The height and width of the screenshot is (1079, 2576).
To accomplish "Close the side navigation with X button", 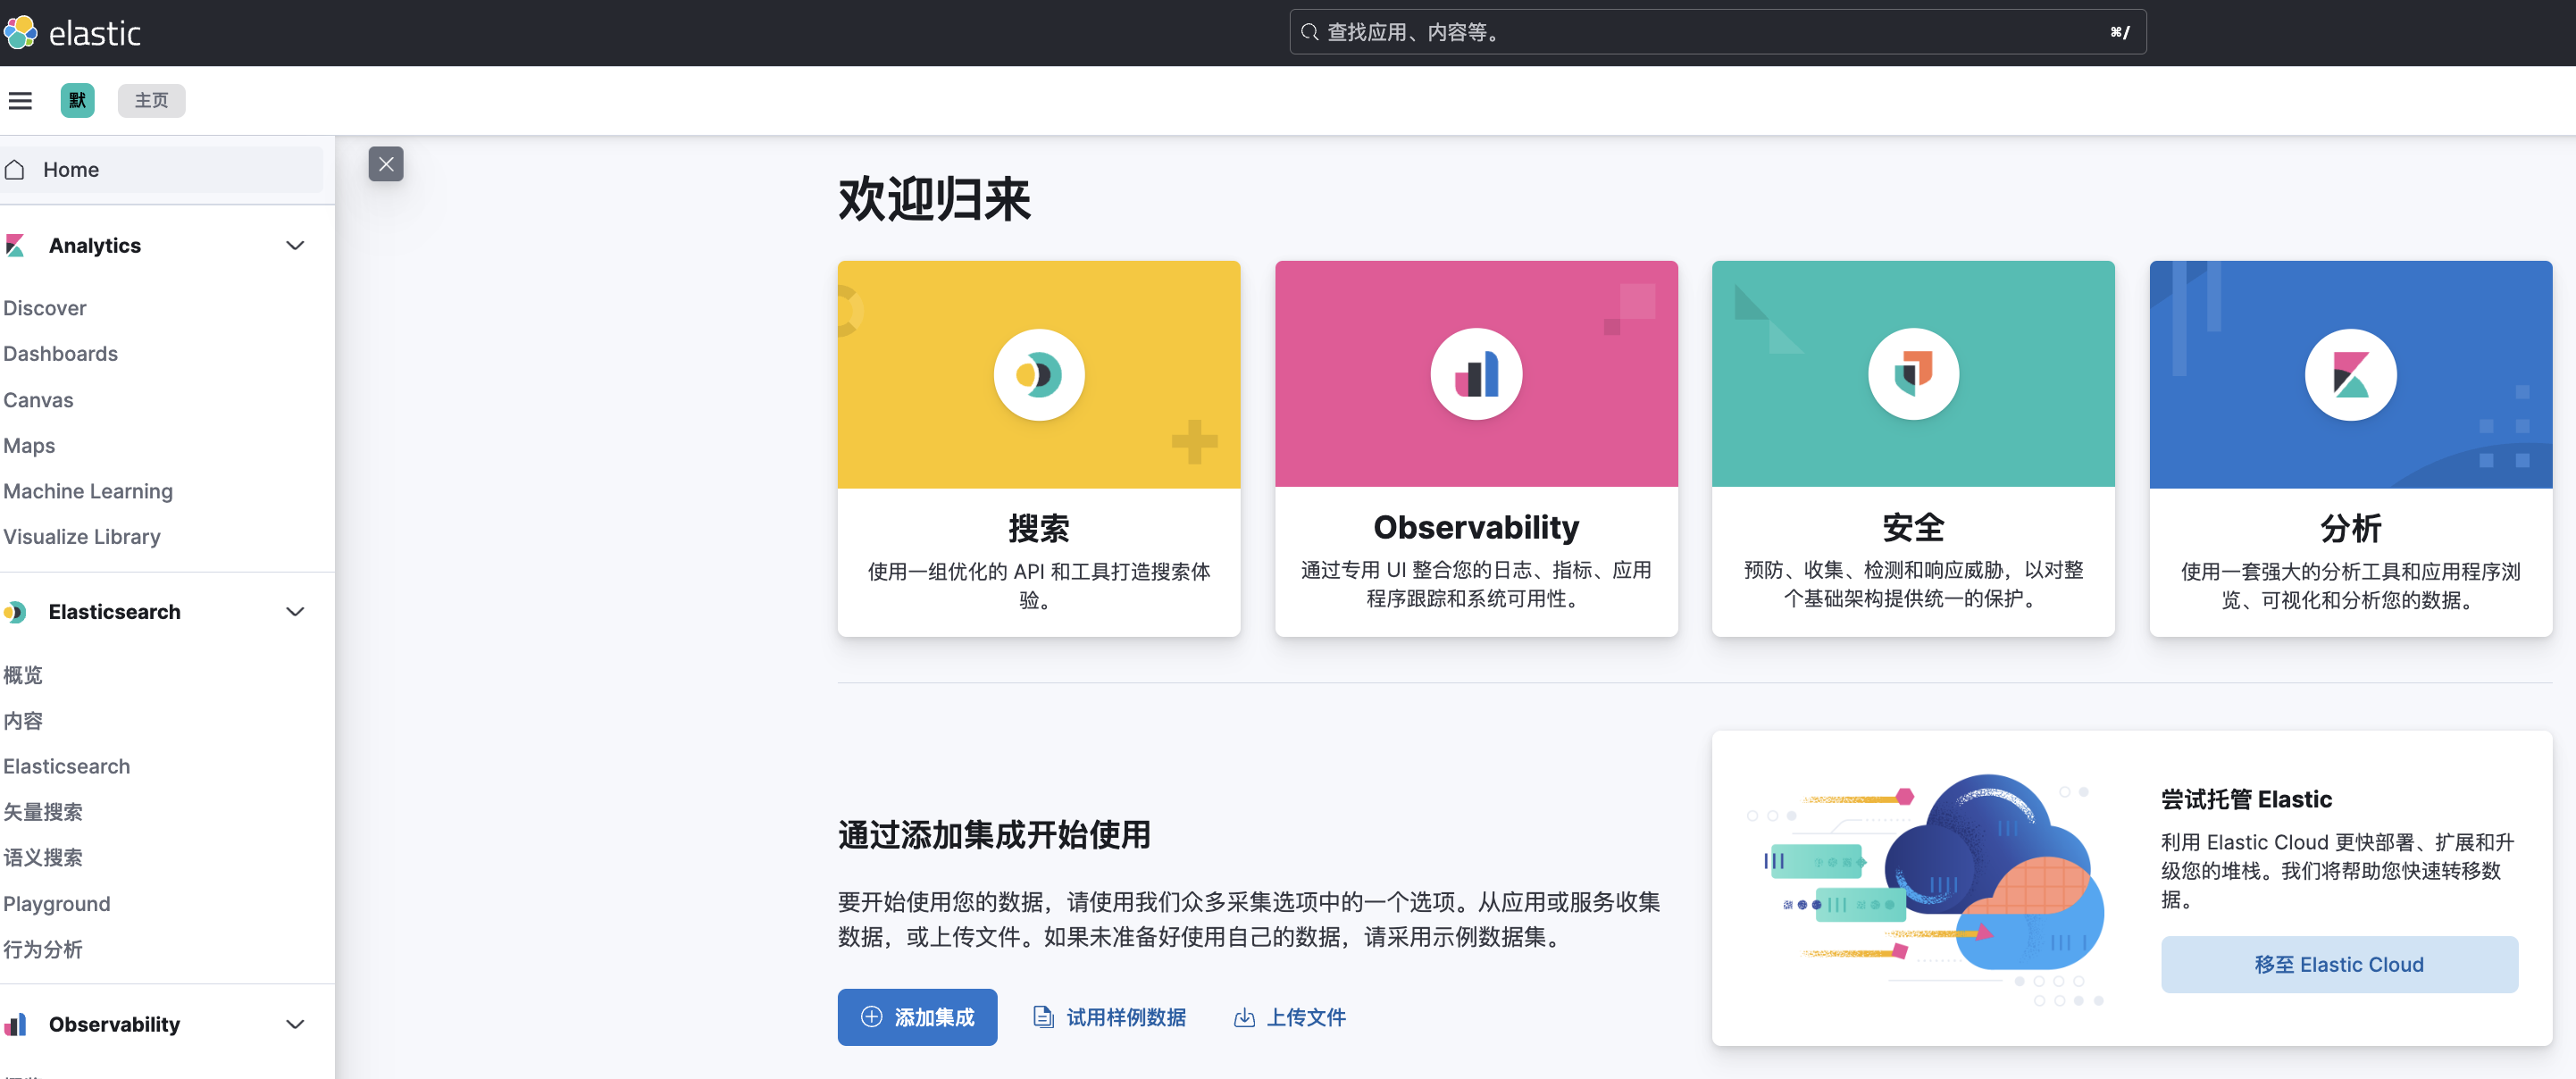I will pyautogui.click(x=386, y=164).
